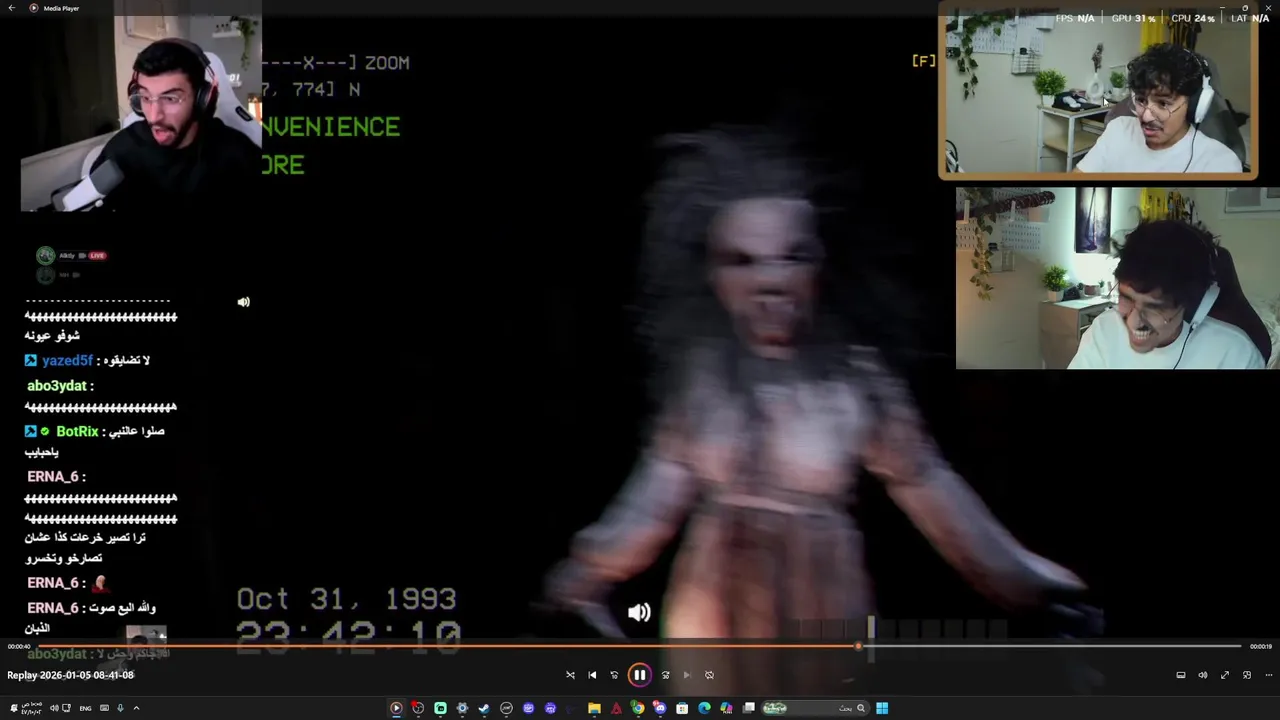Click the Media Player taskbar icon
Screen dimensions: 1280x720
pos(396,708)
